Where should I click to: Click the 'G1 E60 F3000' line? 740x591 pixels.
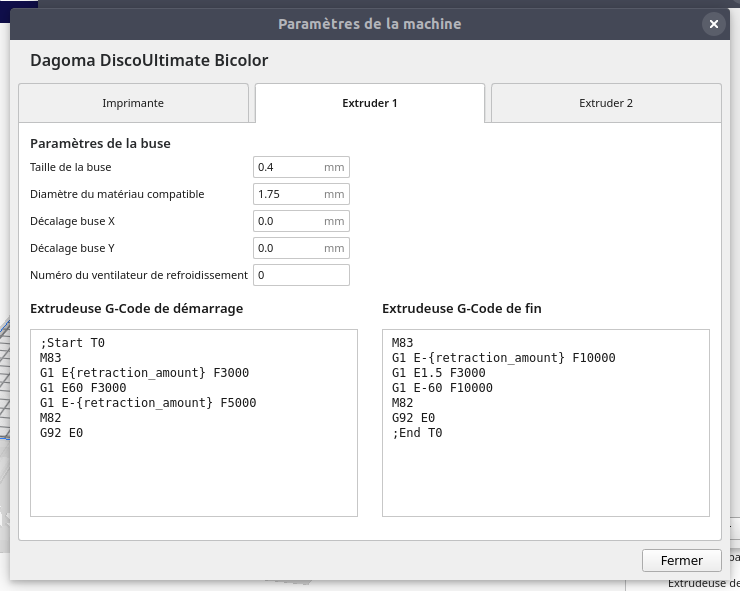click(83, 388)
